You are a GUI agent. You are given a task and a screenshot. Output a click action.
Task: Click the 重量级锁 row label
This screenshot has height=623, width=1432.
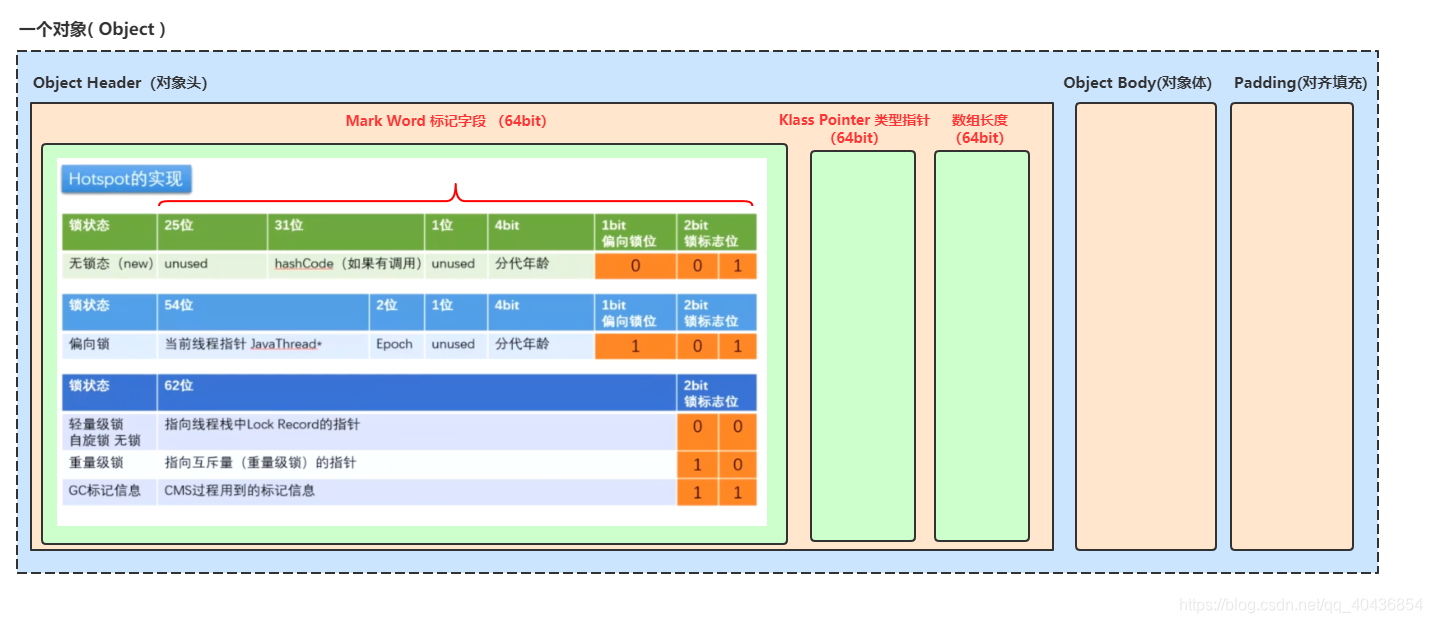pyautogui.click(x=97, y=463)
